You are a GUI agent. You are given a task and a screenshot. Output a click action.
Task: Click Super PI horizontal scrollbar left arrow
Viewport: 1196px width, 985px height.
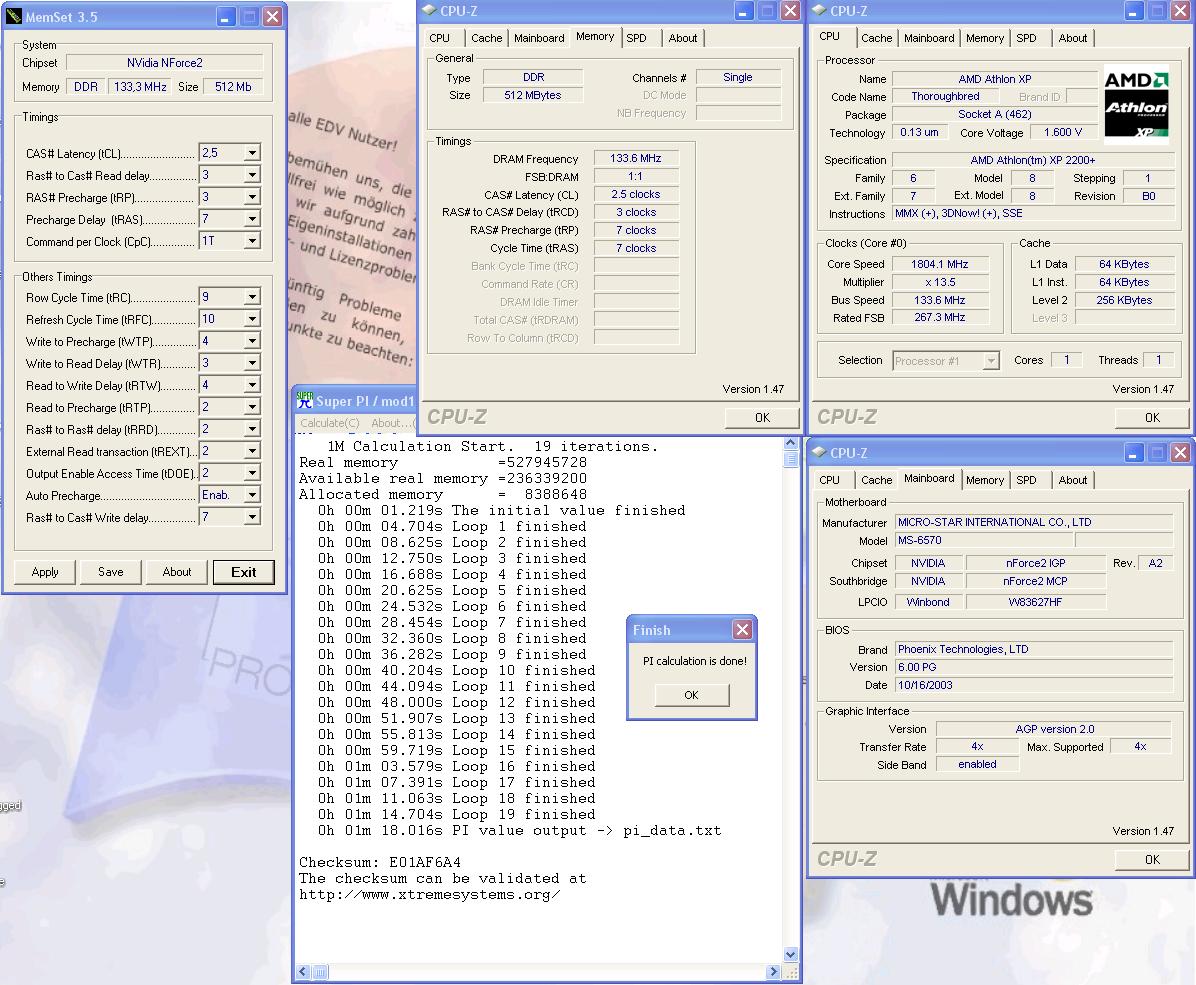pos(303,971)
